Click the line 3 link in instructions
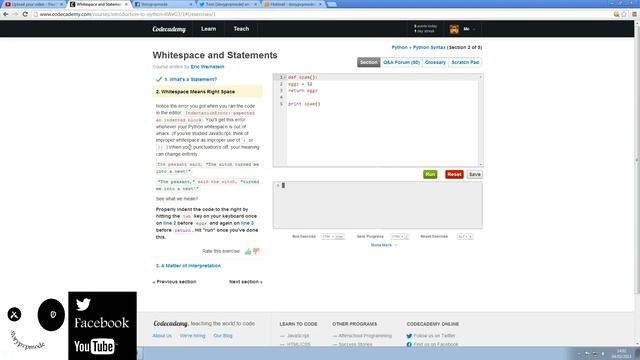 [247, 223]
